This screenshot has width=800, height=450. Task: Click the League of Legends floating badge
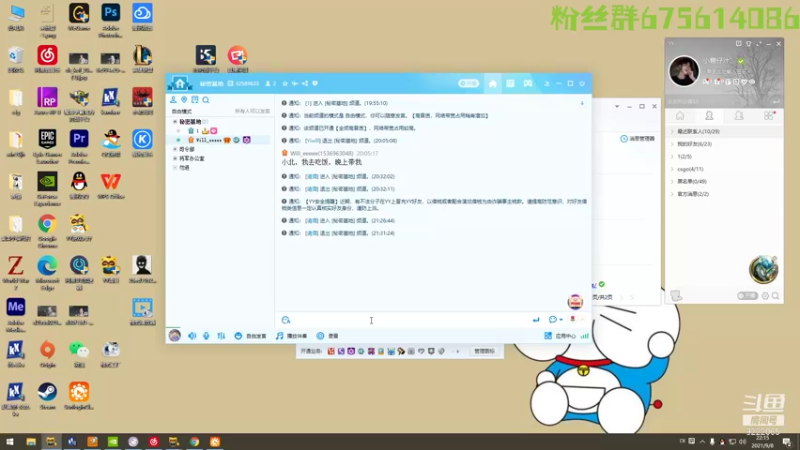pos(763,269)
